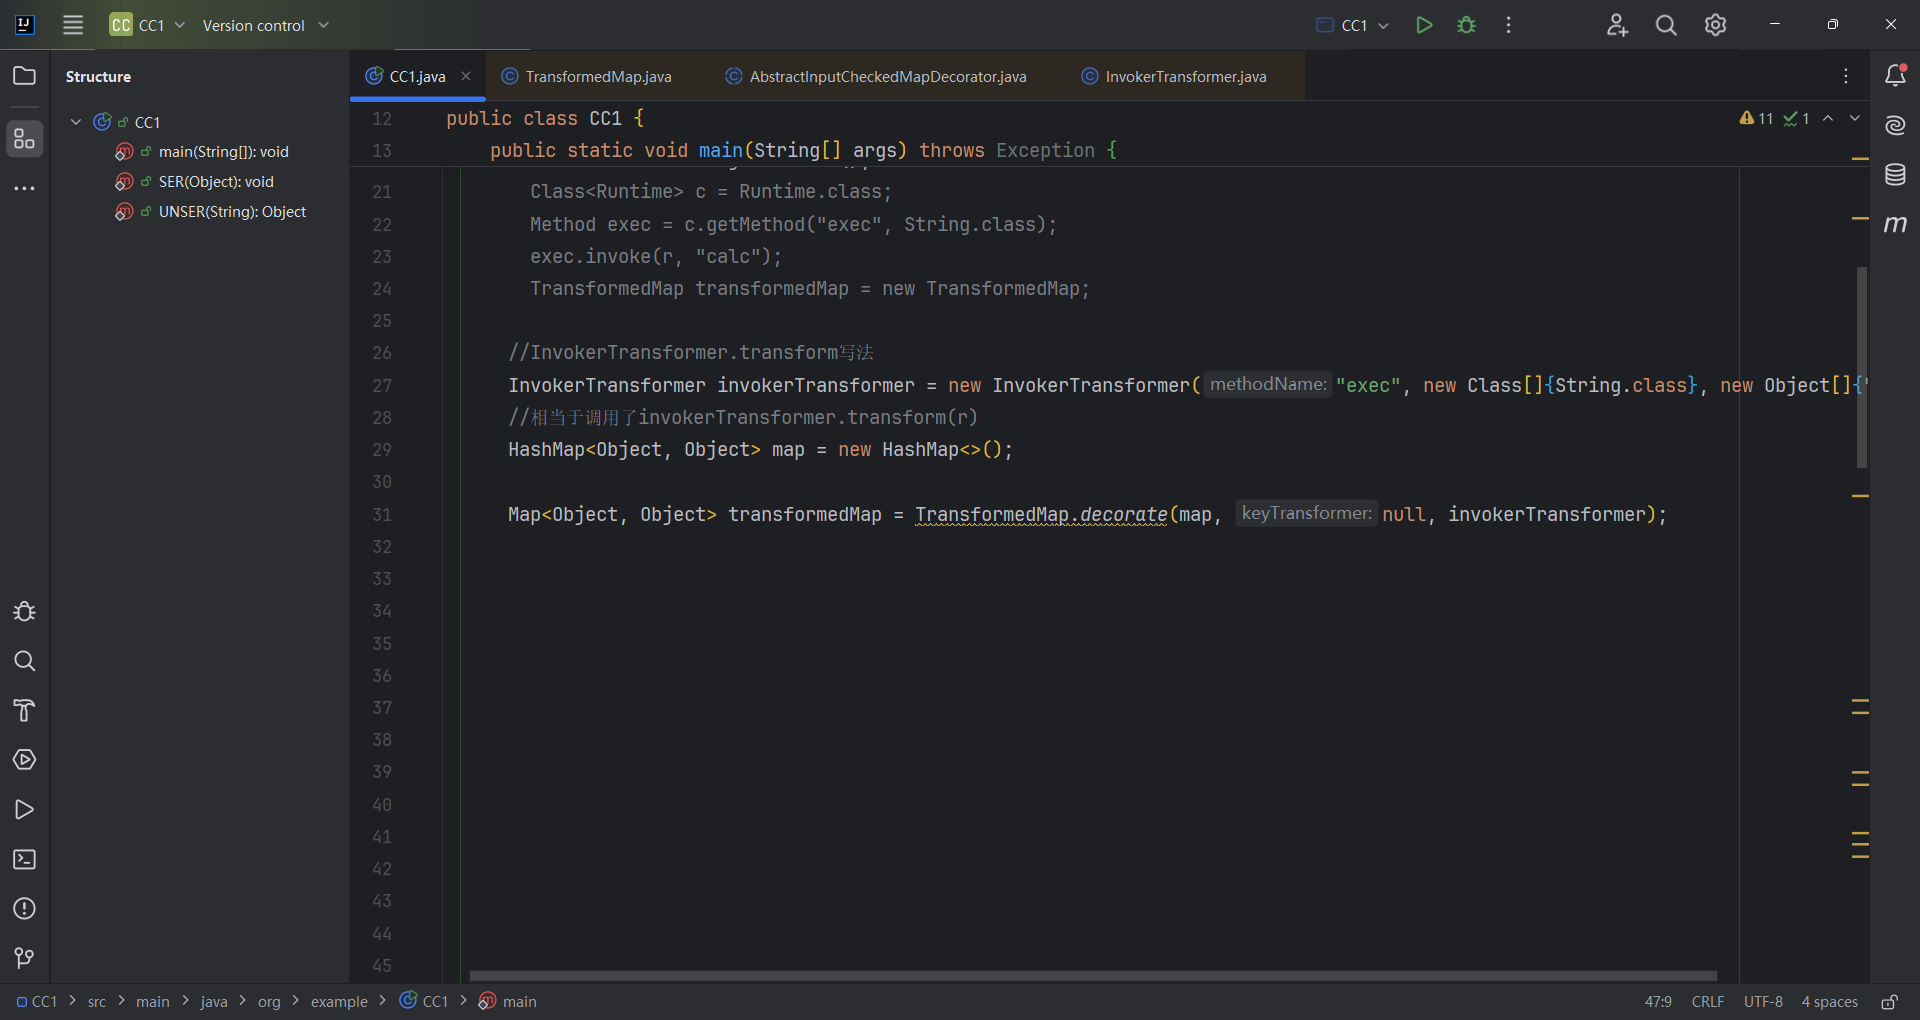
Task: Change indent setting 4 spaces
Action: click(x=1829, y=1002)
